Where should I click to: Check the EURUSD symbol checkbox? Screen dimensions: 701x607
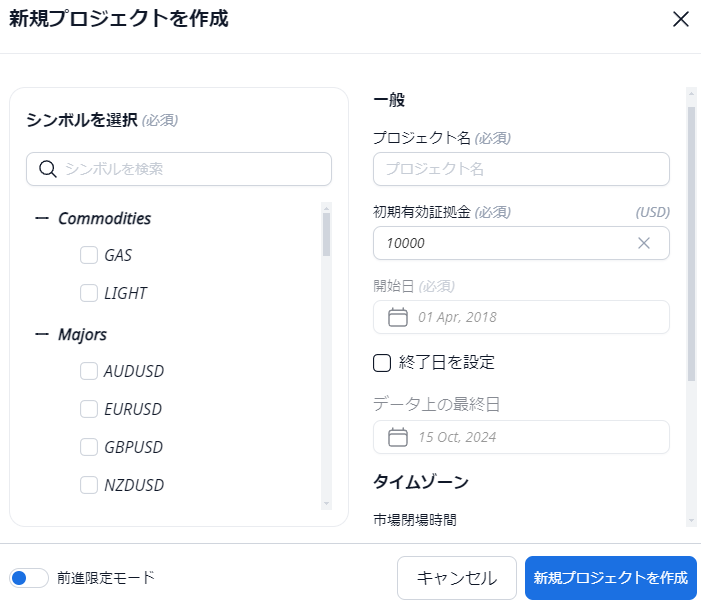click(x=89, y=409)
